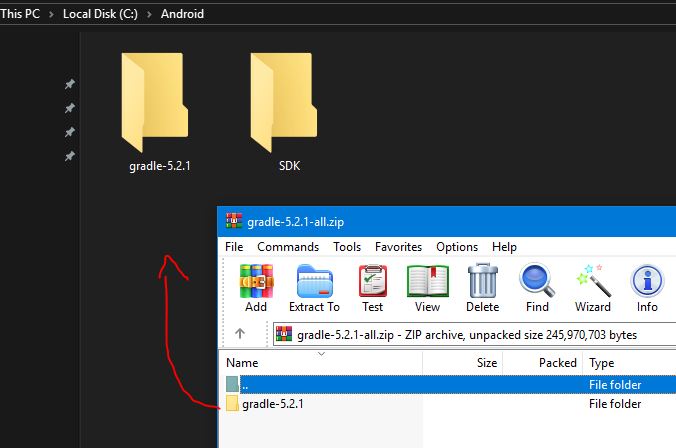Image resolution: width=676 pixels, height=448 pixels.
Task: Select the parent '..' folder icon
Action: click(x=232, y=384)
